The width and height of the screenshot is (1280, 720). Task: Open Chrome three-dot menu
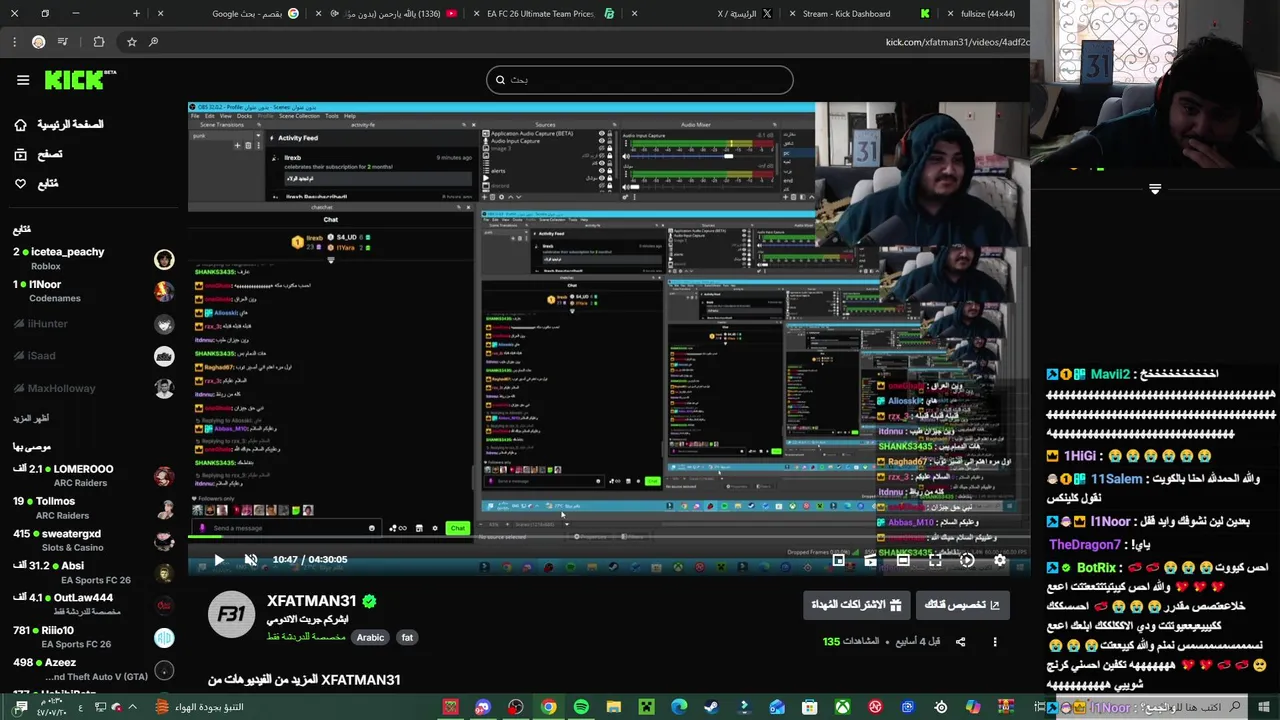(14, 42)
